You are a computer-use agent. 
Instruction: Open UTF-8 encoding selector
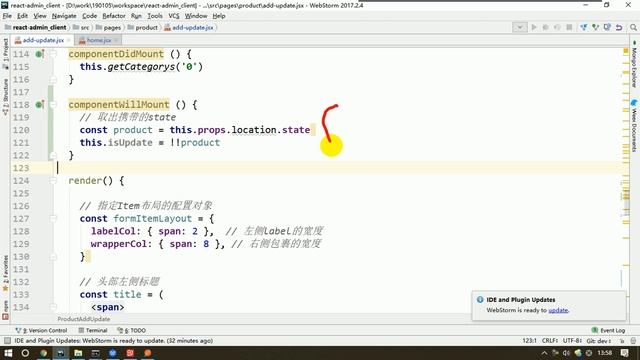coord(572,340)
